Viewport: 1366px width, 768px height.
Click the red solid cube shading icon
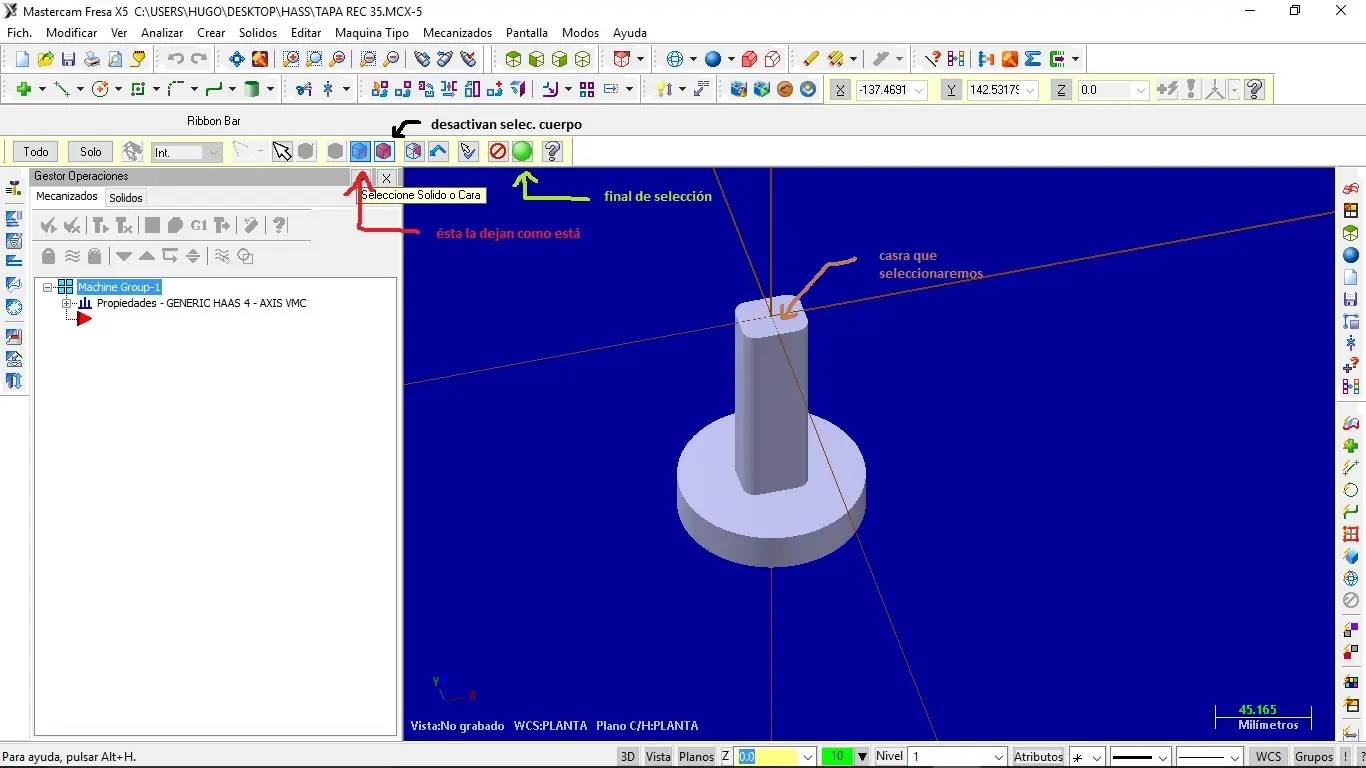[x=750, y=59]
